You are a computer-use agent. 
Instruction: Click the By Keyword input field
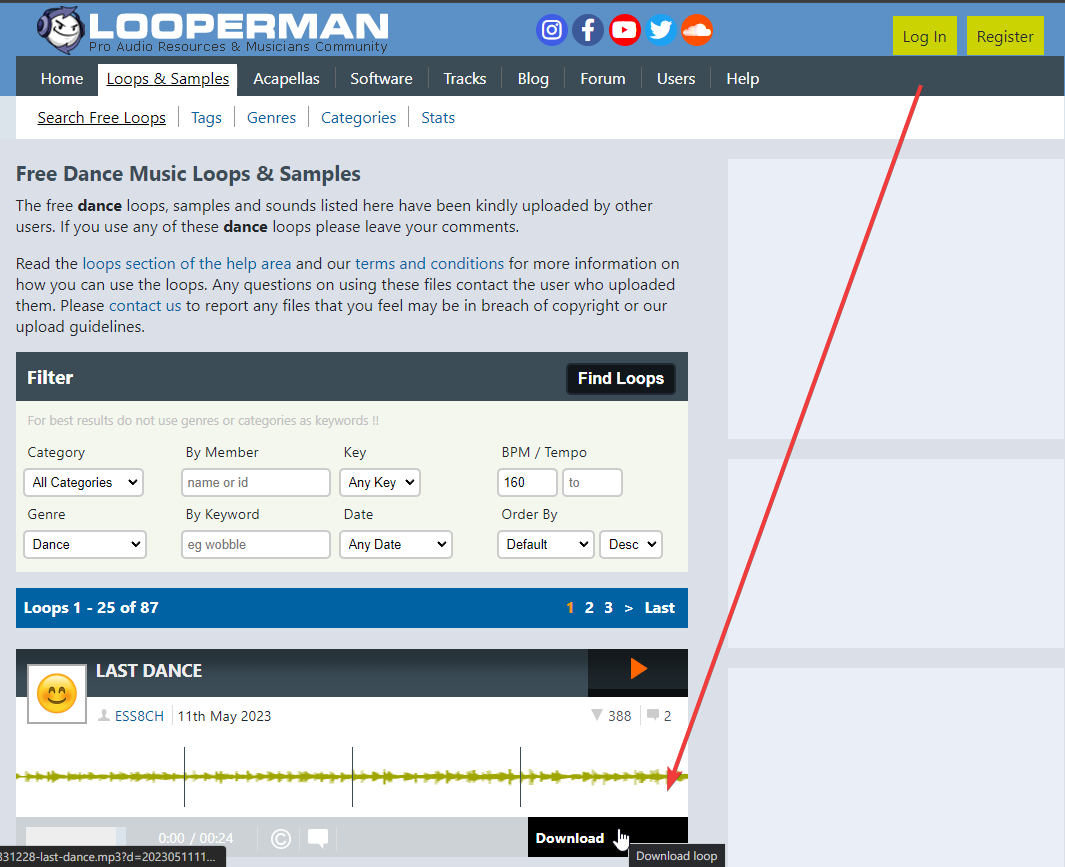coord(256,544)
